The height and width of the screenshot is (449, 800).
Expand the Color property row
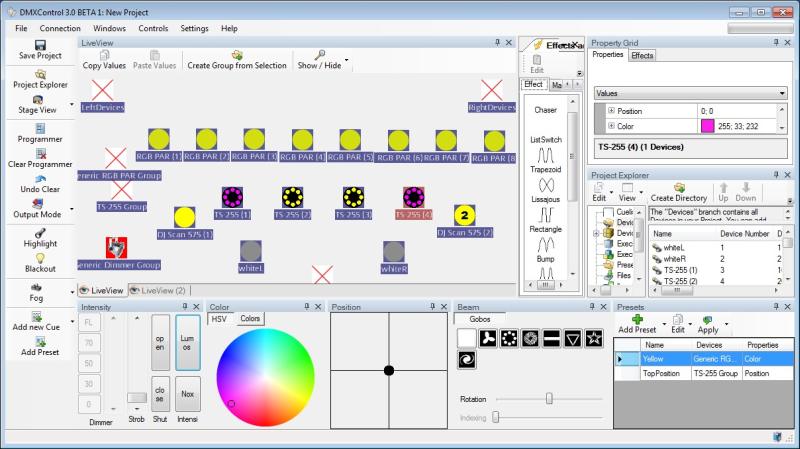[611, 126]
